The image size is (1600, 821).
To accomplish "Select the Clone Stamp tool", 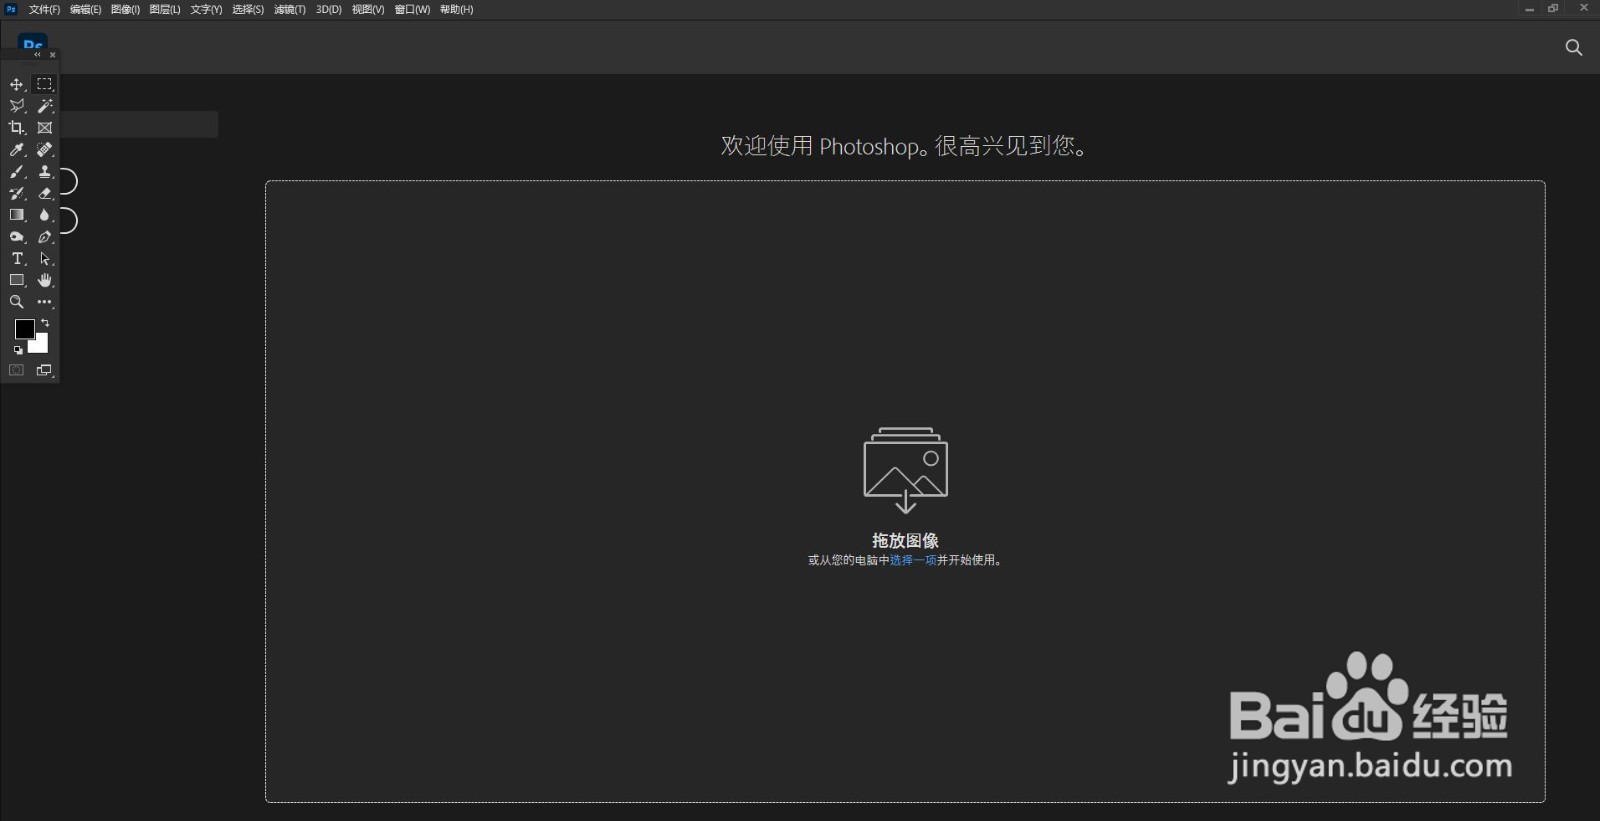I will 45,172.
